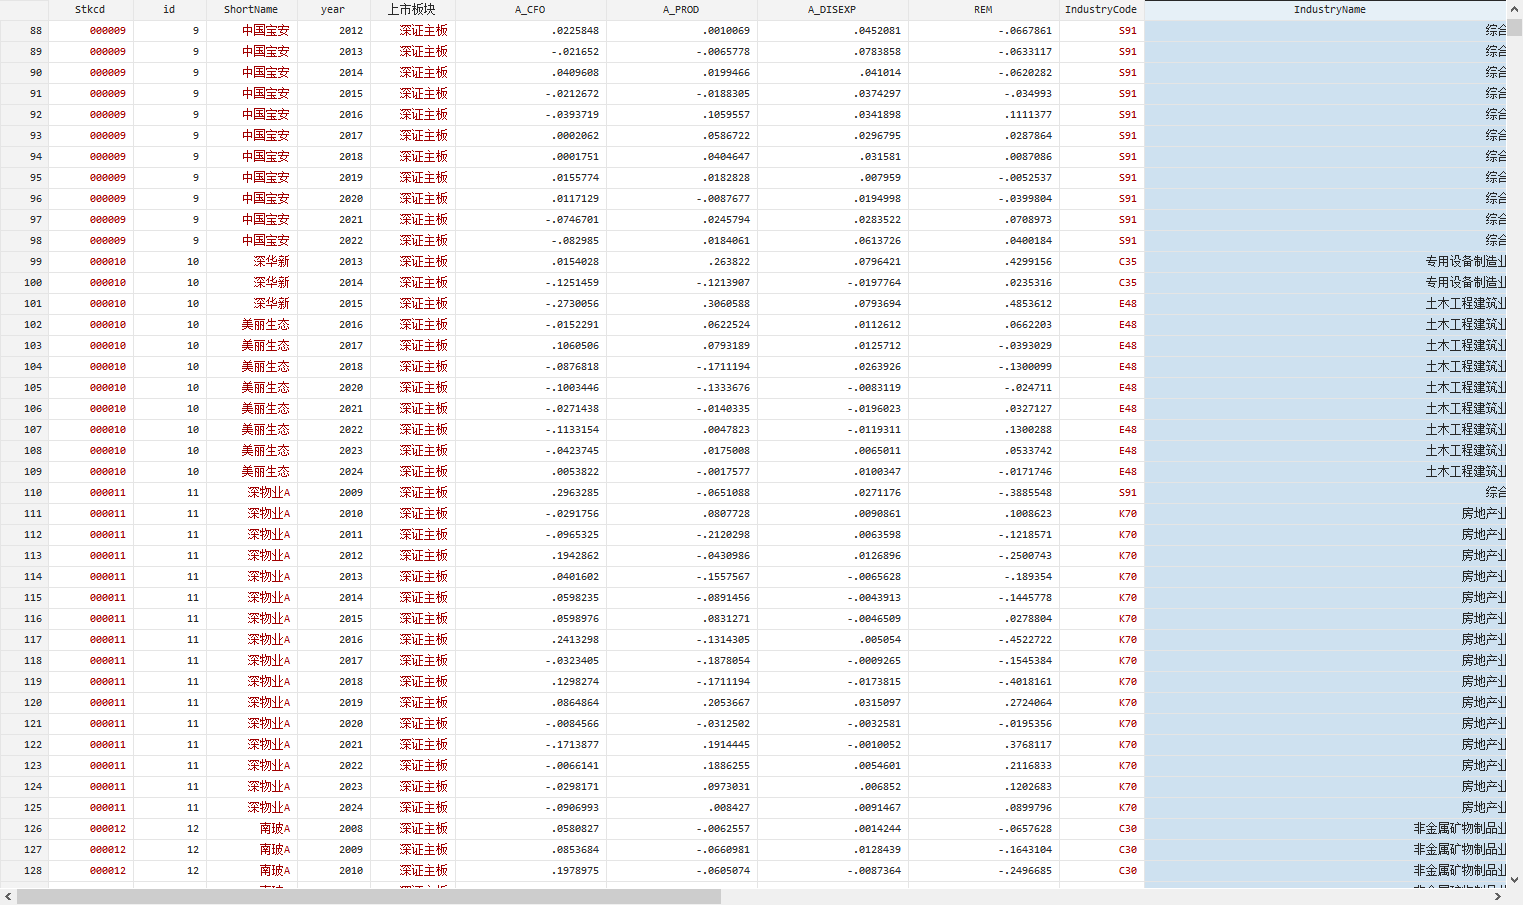Click the vertical scrollbar down arrow
The height and width of the screenshot is (905, 1523).
(x=1515, y=880)
